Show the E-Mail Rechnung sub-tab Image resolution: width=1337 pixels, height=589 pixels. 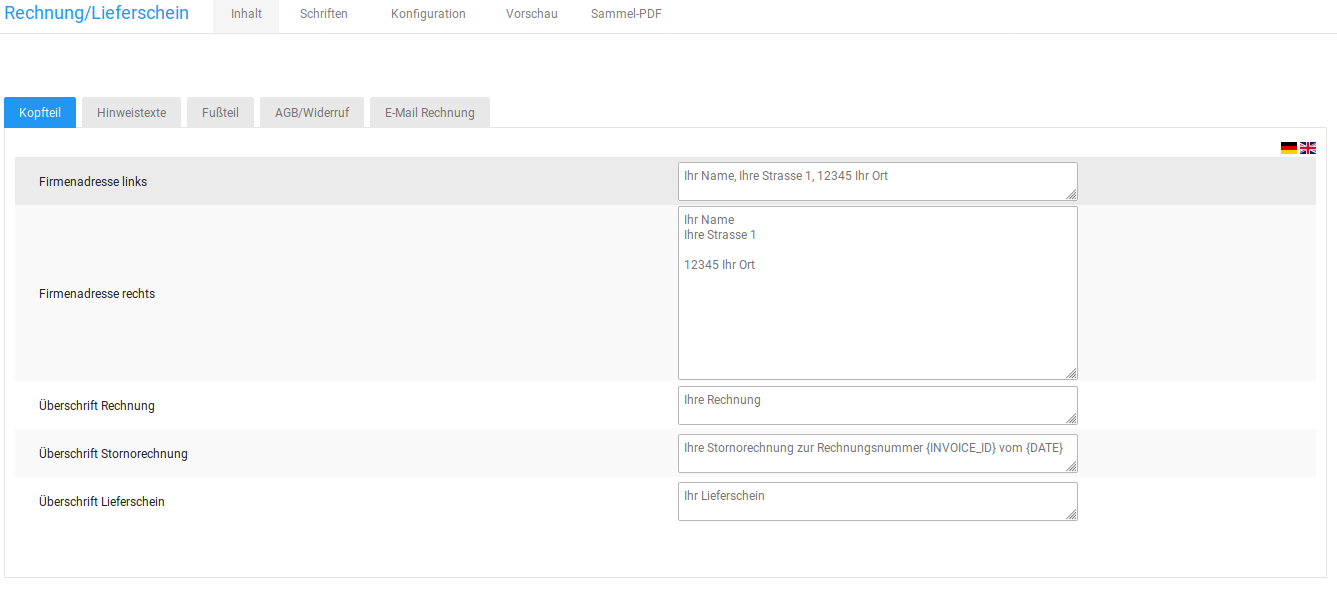point(430,113)
